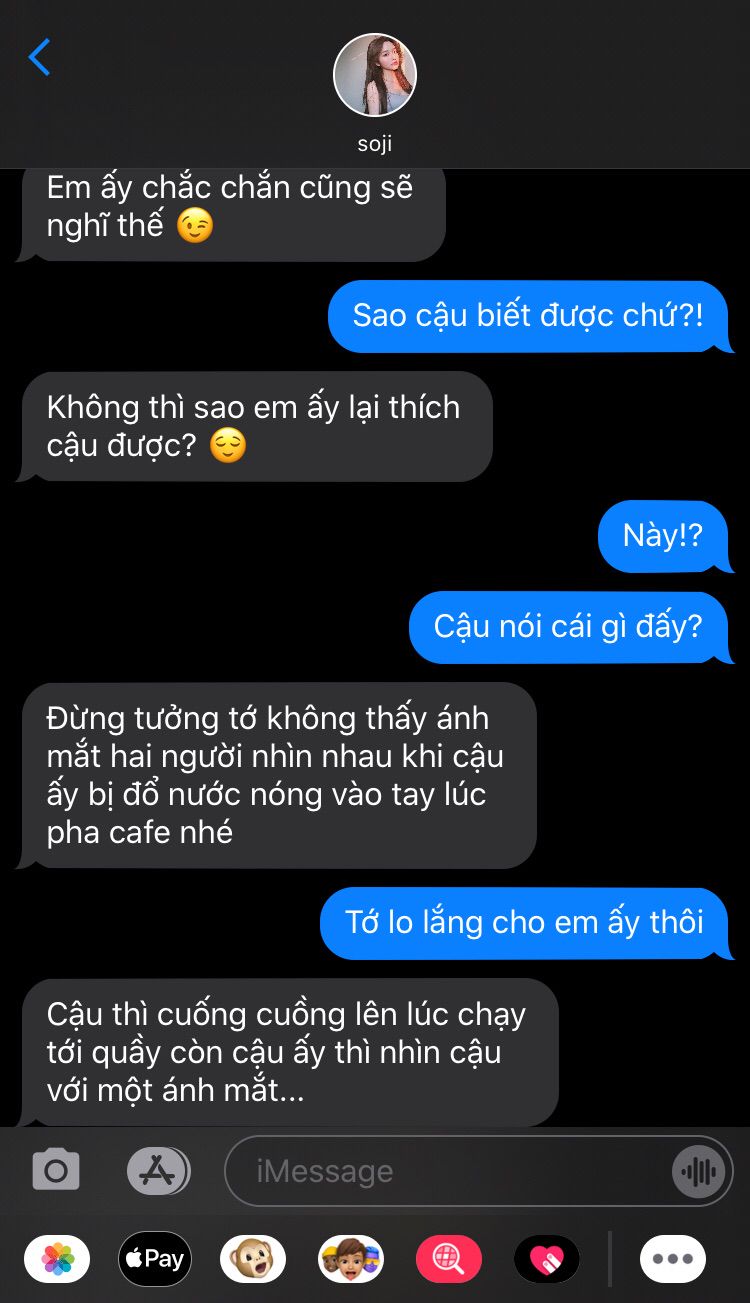Select the "Sao cậu biết được chứ?!" bubble

(x=530, y=316)
